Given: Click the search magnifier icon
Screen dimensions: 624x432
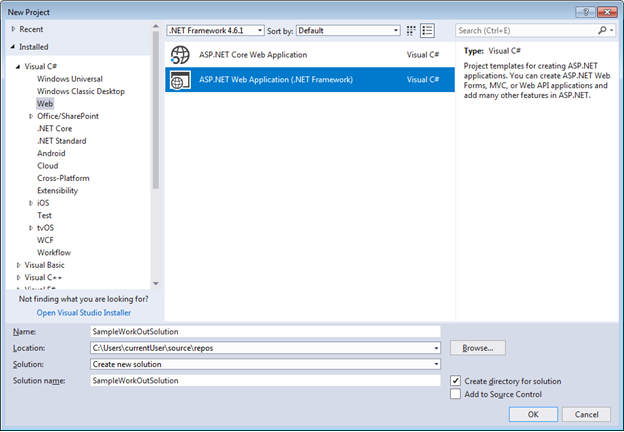Looking at the screenshot, I should (x=602, y=30).
